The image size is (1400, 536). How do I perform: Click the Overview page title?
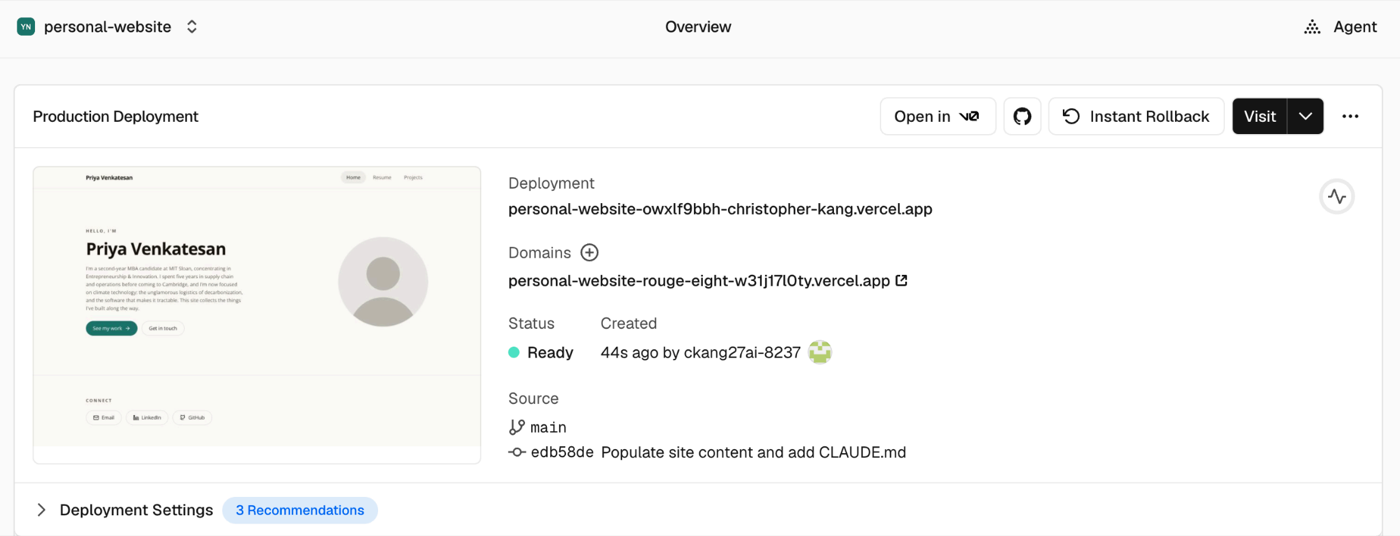698,27
